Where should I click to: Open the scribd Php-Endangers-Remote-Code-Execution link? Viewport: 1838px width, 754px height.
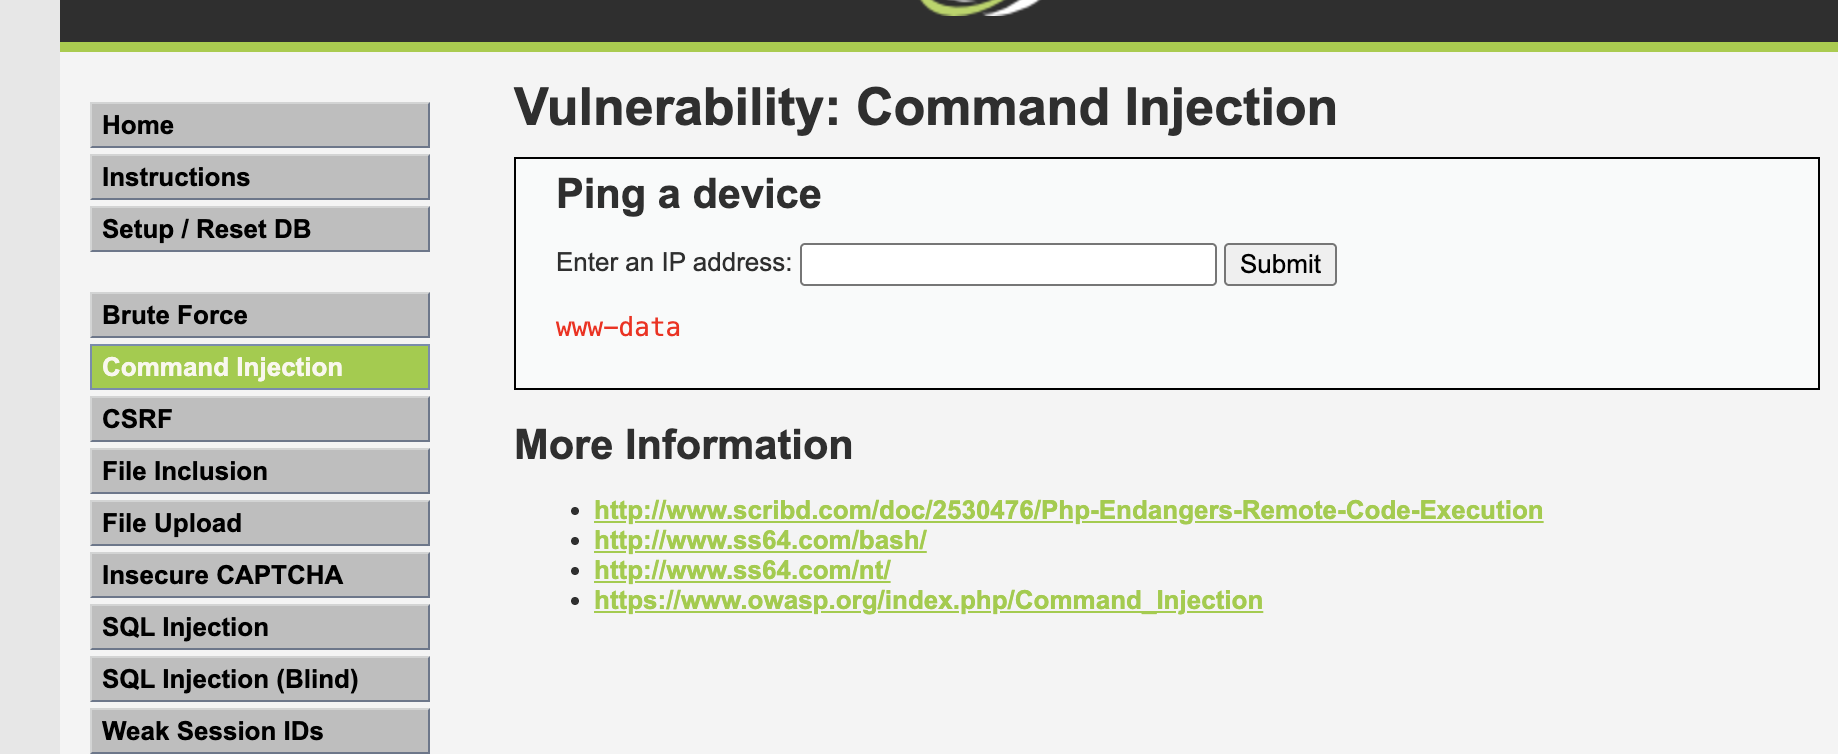tap(1068, 510)
